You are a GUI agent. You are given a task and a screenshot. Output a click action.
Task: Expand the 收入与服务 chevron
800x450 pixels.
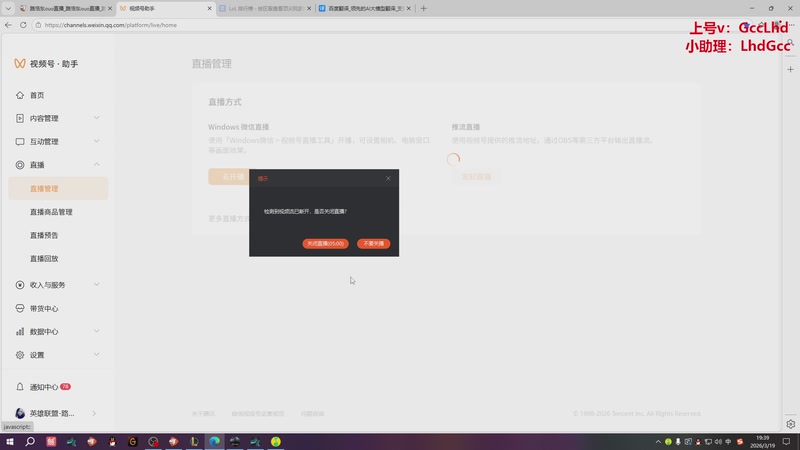(x=96, y=285)
